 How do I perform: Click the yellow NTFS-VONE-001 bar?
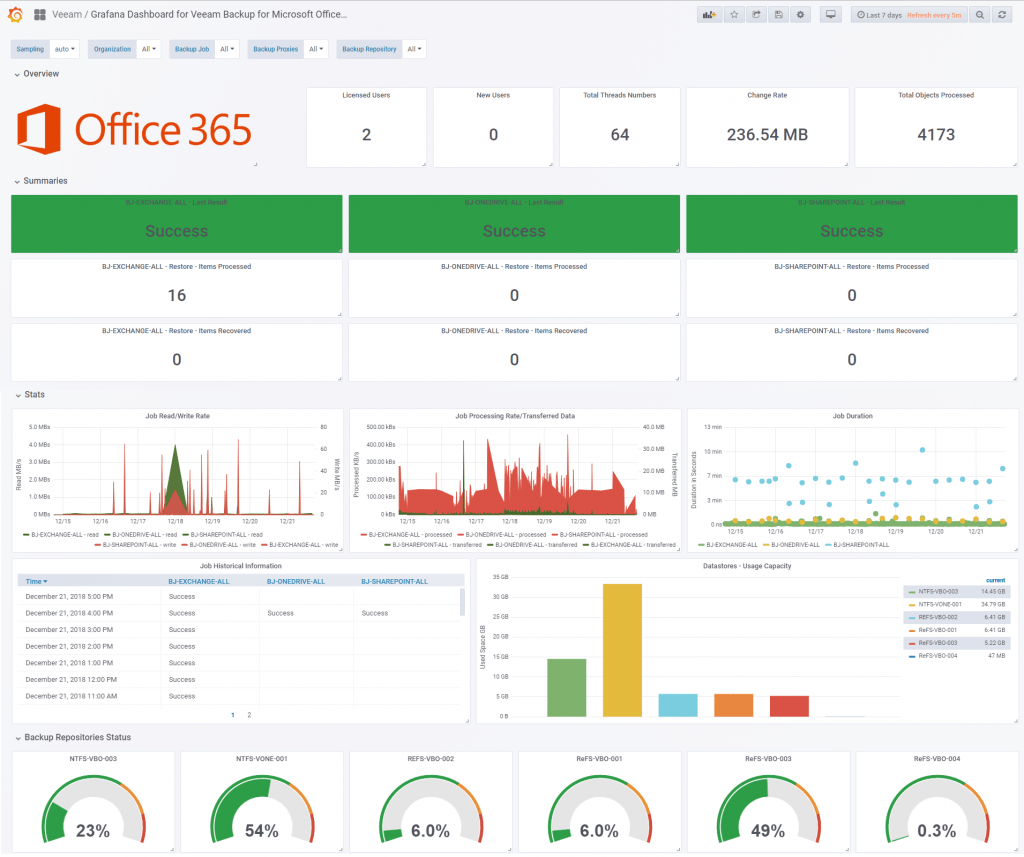[622, 651]
